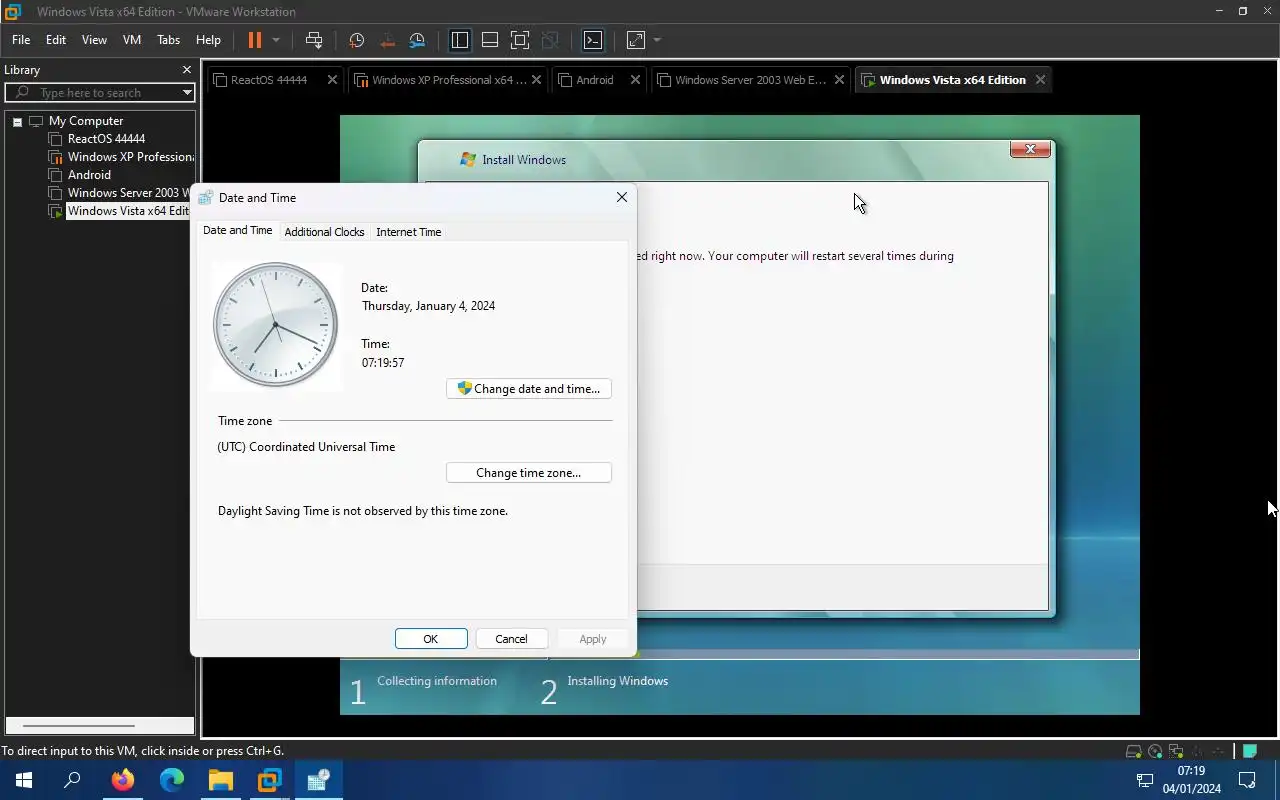Open the power options dropdown beside pause
The image size is (1280, 800).
[276, 40]
